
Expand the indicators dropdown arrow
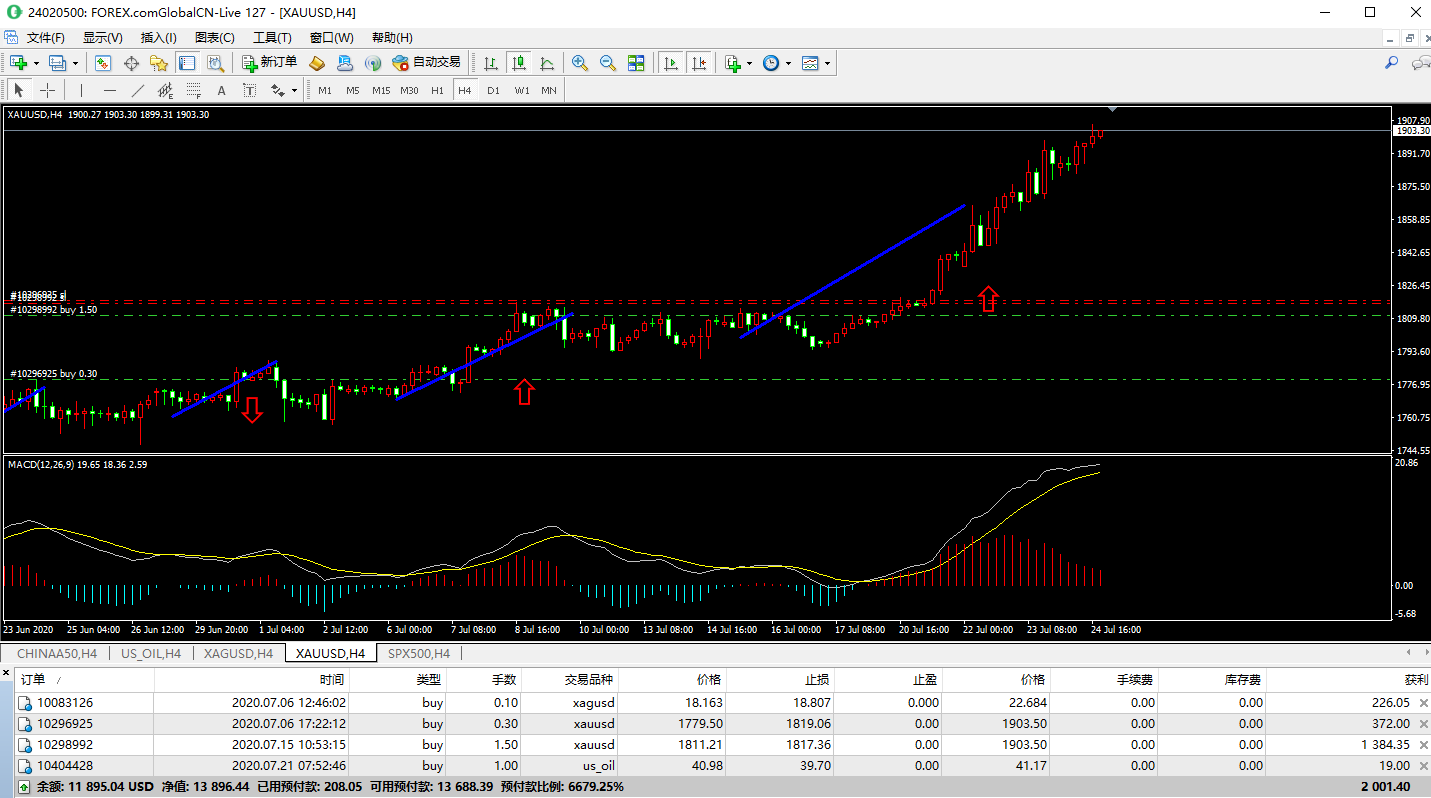[x=750, y=63]
